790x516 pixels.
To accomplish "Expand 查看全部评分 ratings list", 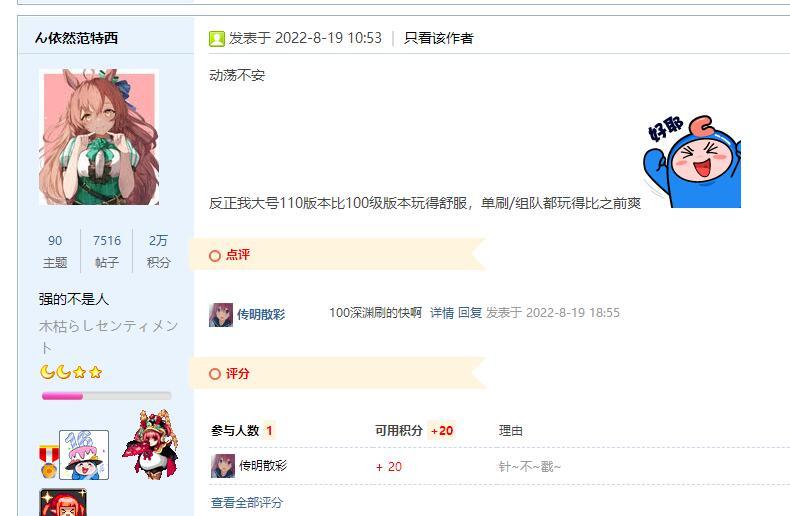I will (247, 502).
